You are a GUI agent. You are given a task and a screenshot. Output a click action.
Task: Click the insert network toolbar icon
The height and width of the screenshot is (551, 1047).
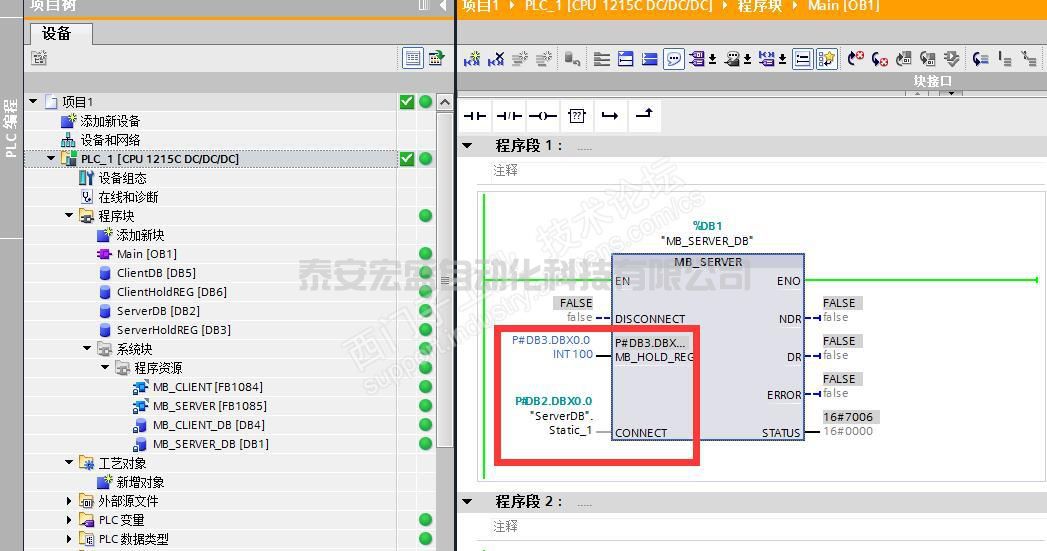[472, 59]
